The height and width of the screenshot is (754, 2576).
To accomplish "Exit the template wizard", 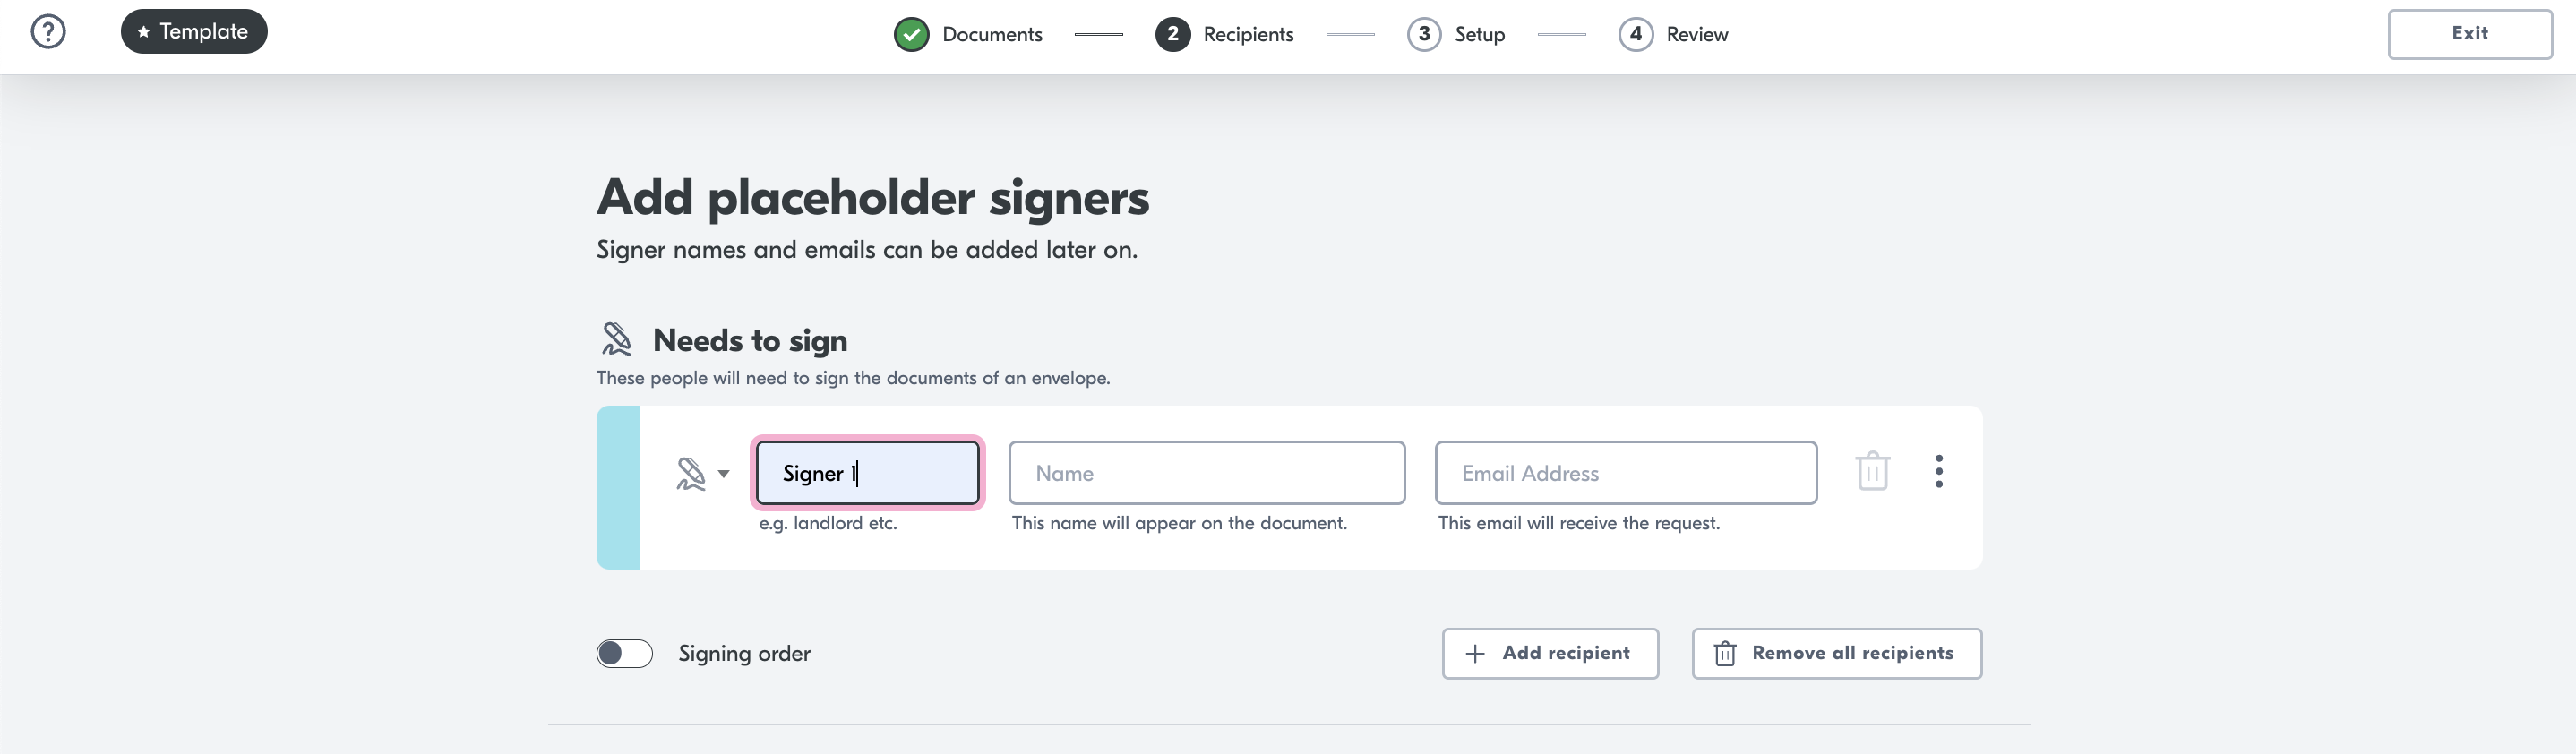I will (2469, 34).
